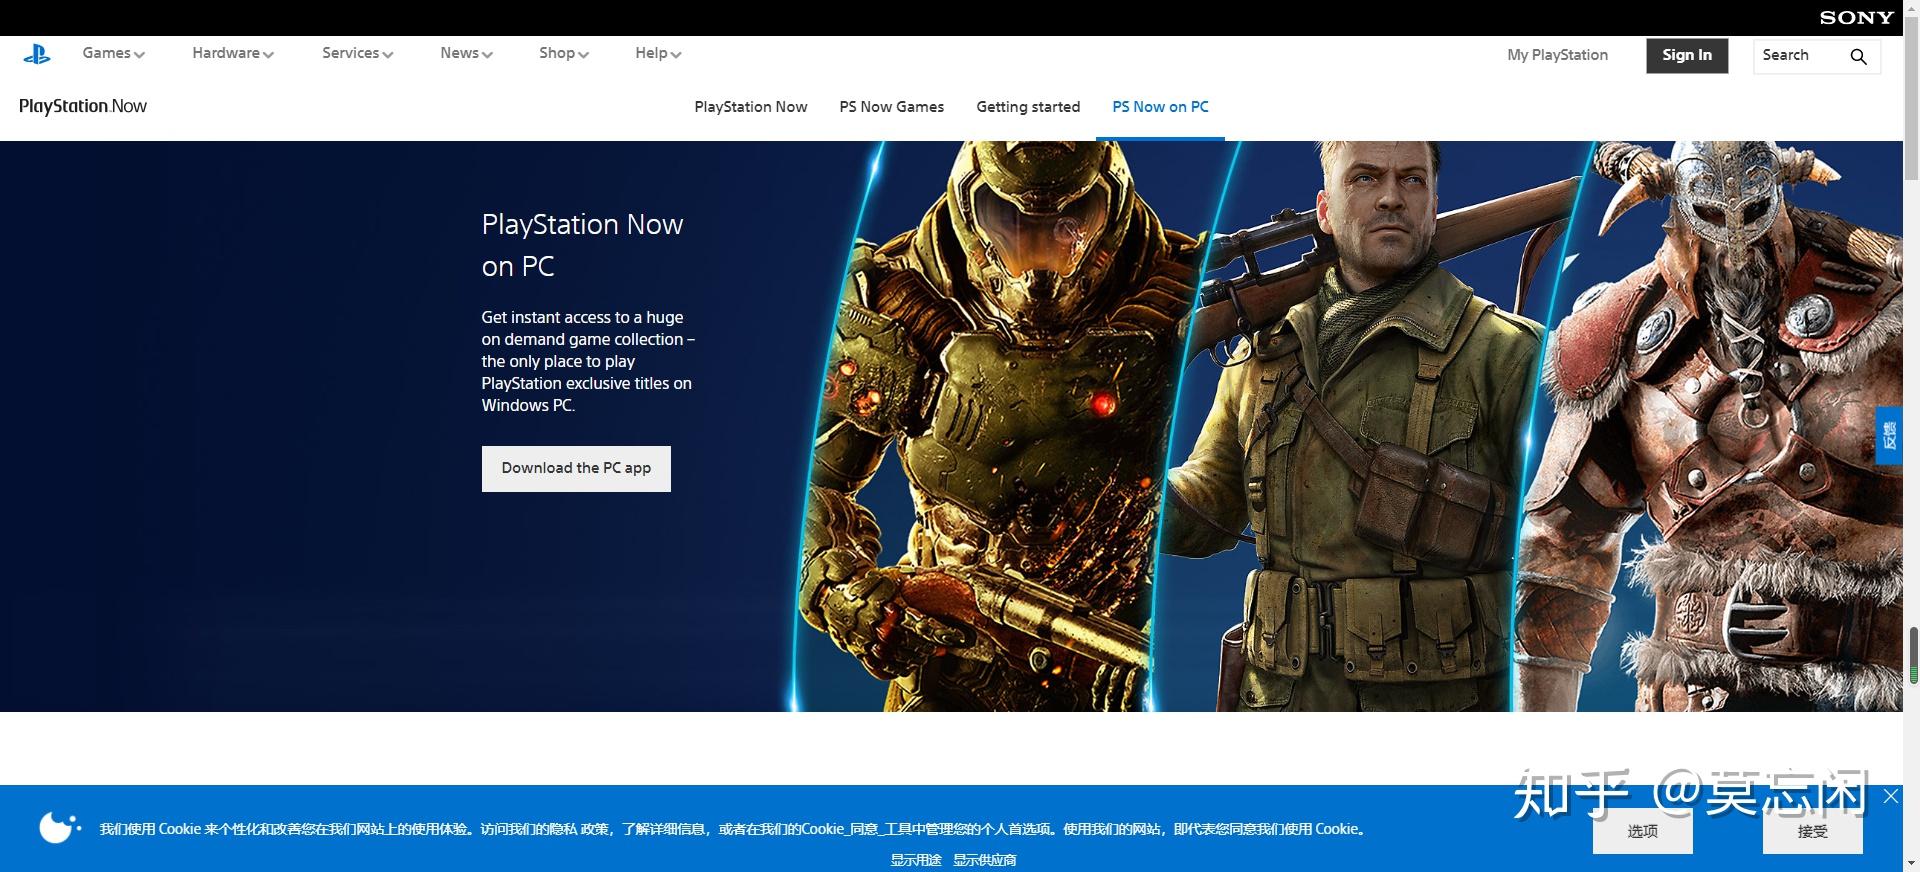Click the Download the PC app button
The height and width of the screenshot is (872, 1920).
576,468
